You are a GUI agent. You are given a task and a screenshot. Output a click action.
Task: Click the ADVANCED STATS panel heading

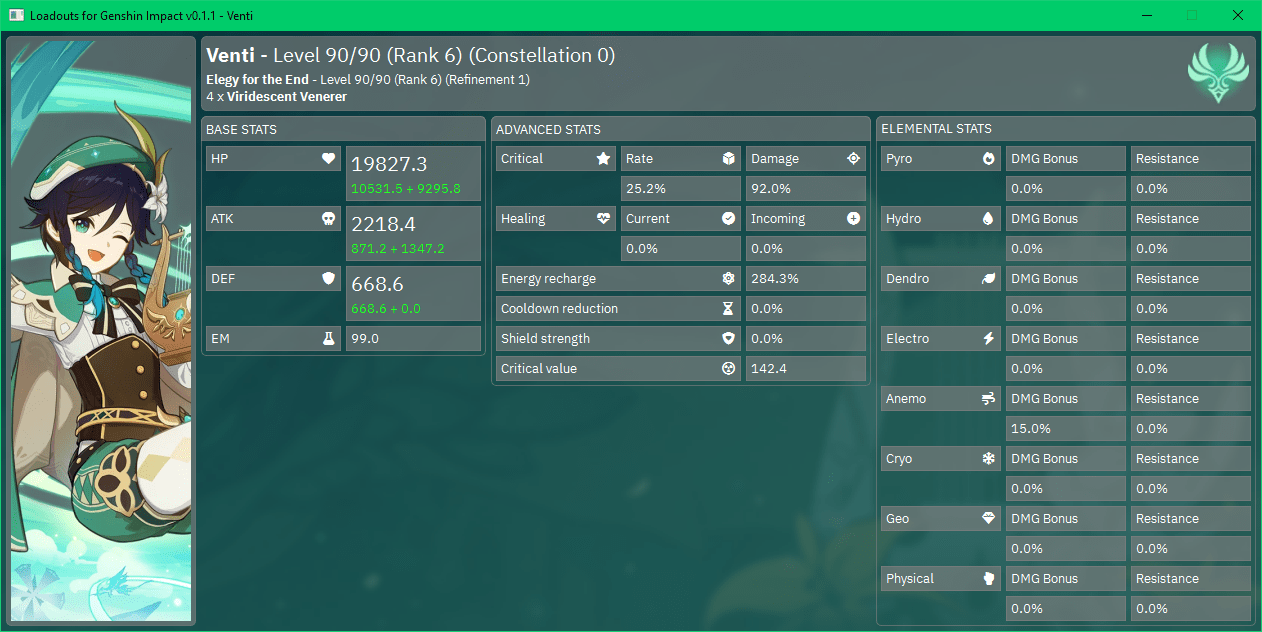pos(548,129)
